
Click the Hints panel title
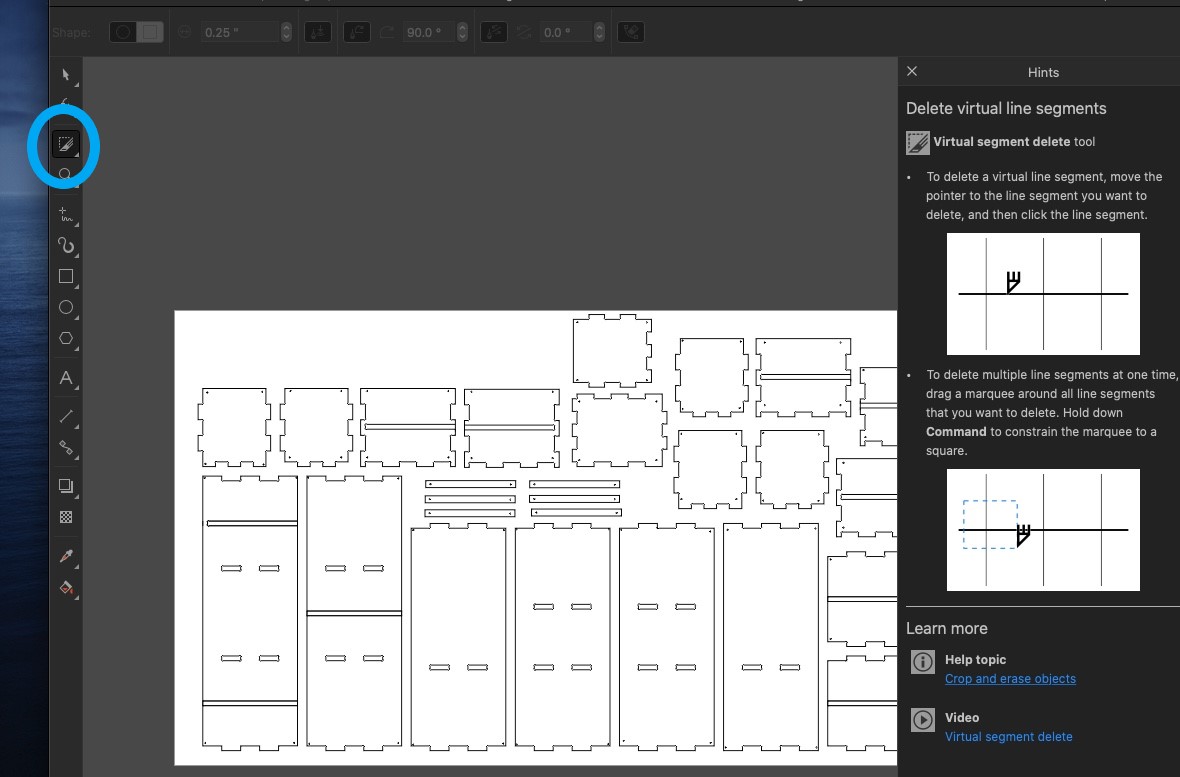1043,72
